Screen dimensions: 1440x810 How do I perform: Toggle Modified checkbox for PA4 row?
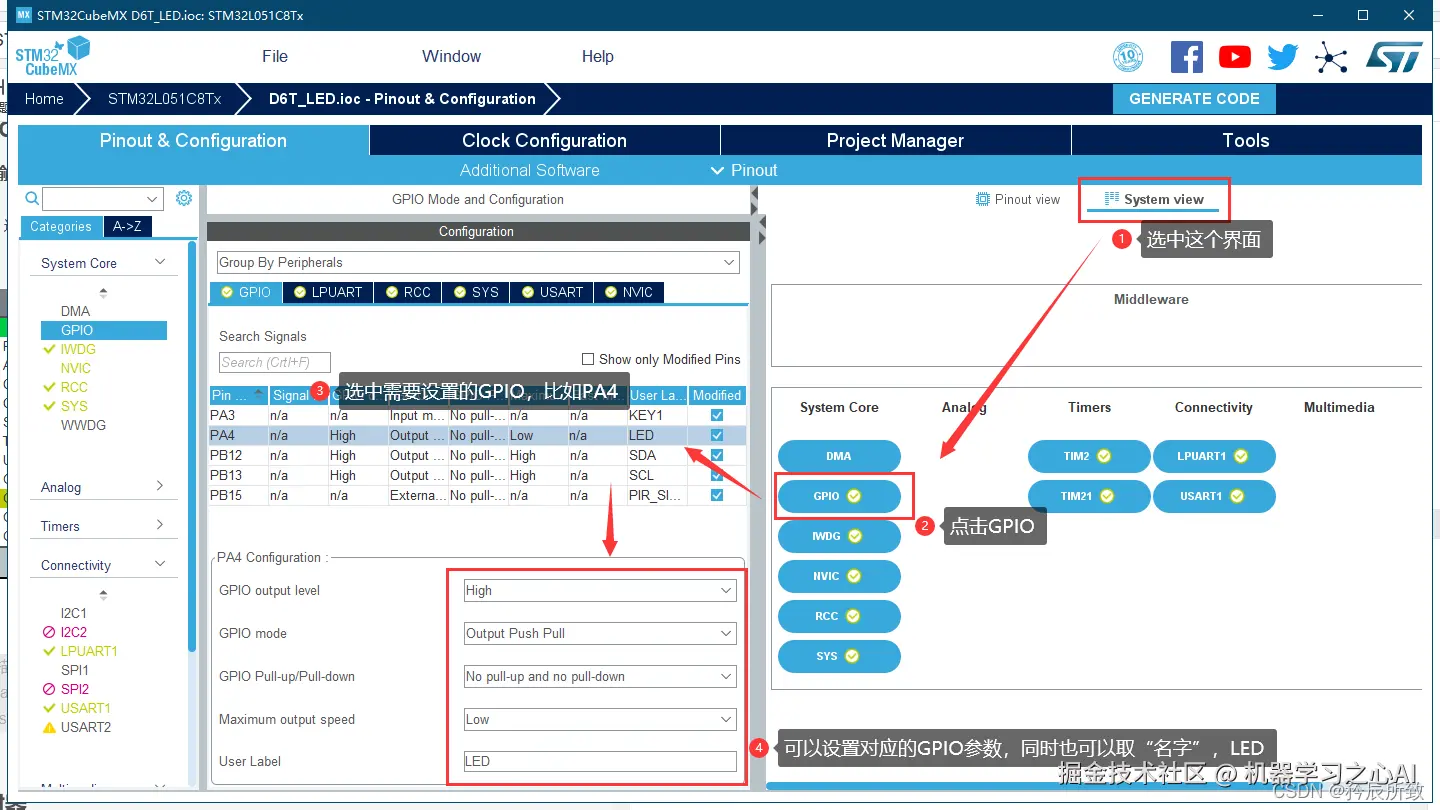(x=716, y=435)
